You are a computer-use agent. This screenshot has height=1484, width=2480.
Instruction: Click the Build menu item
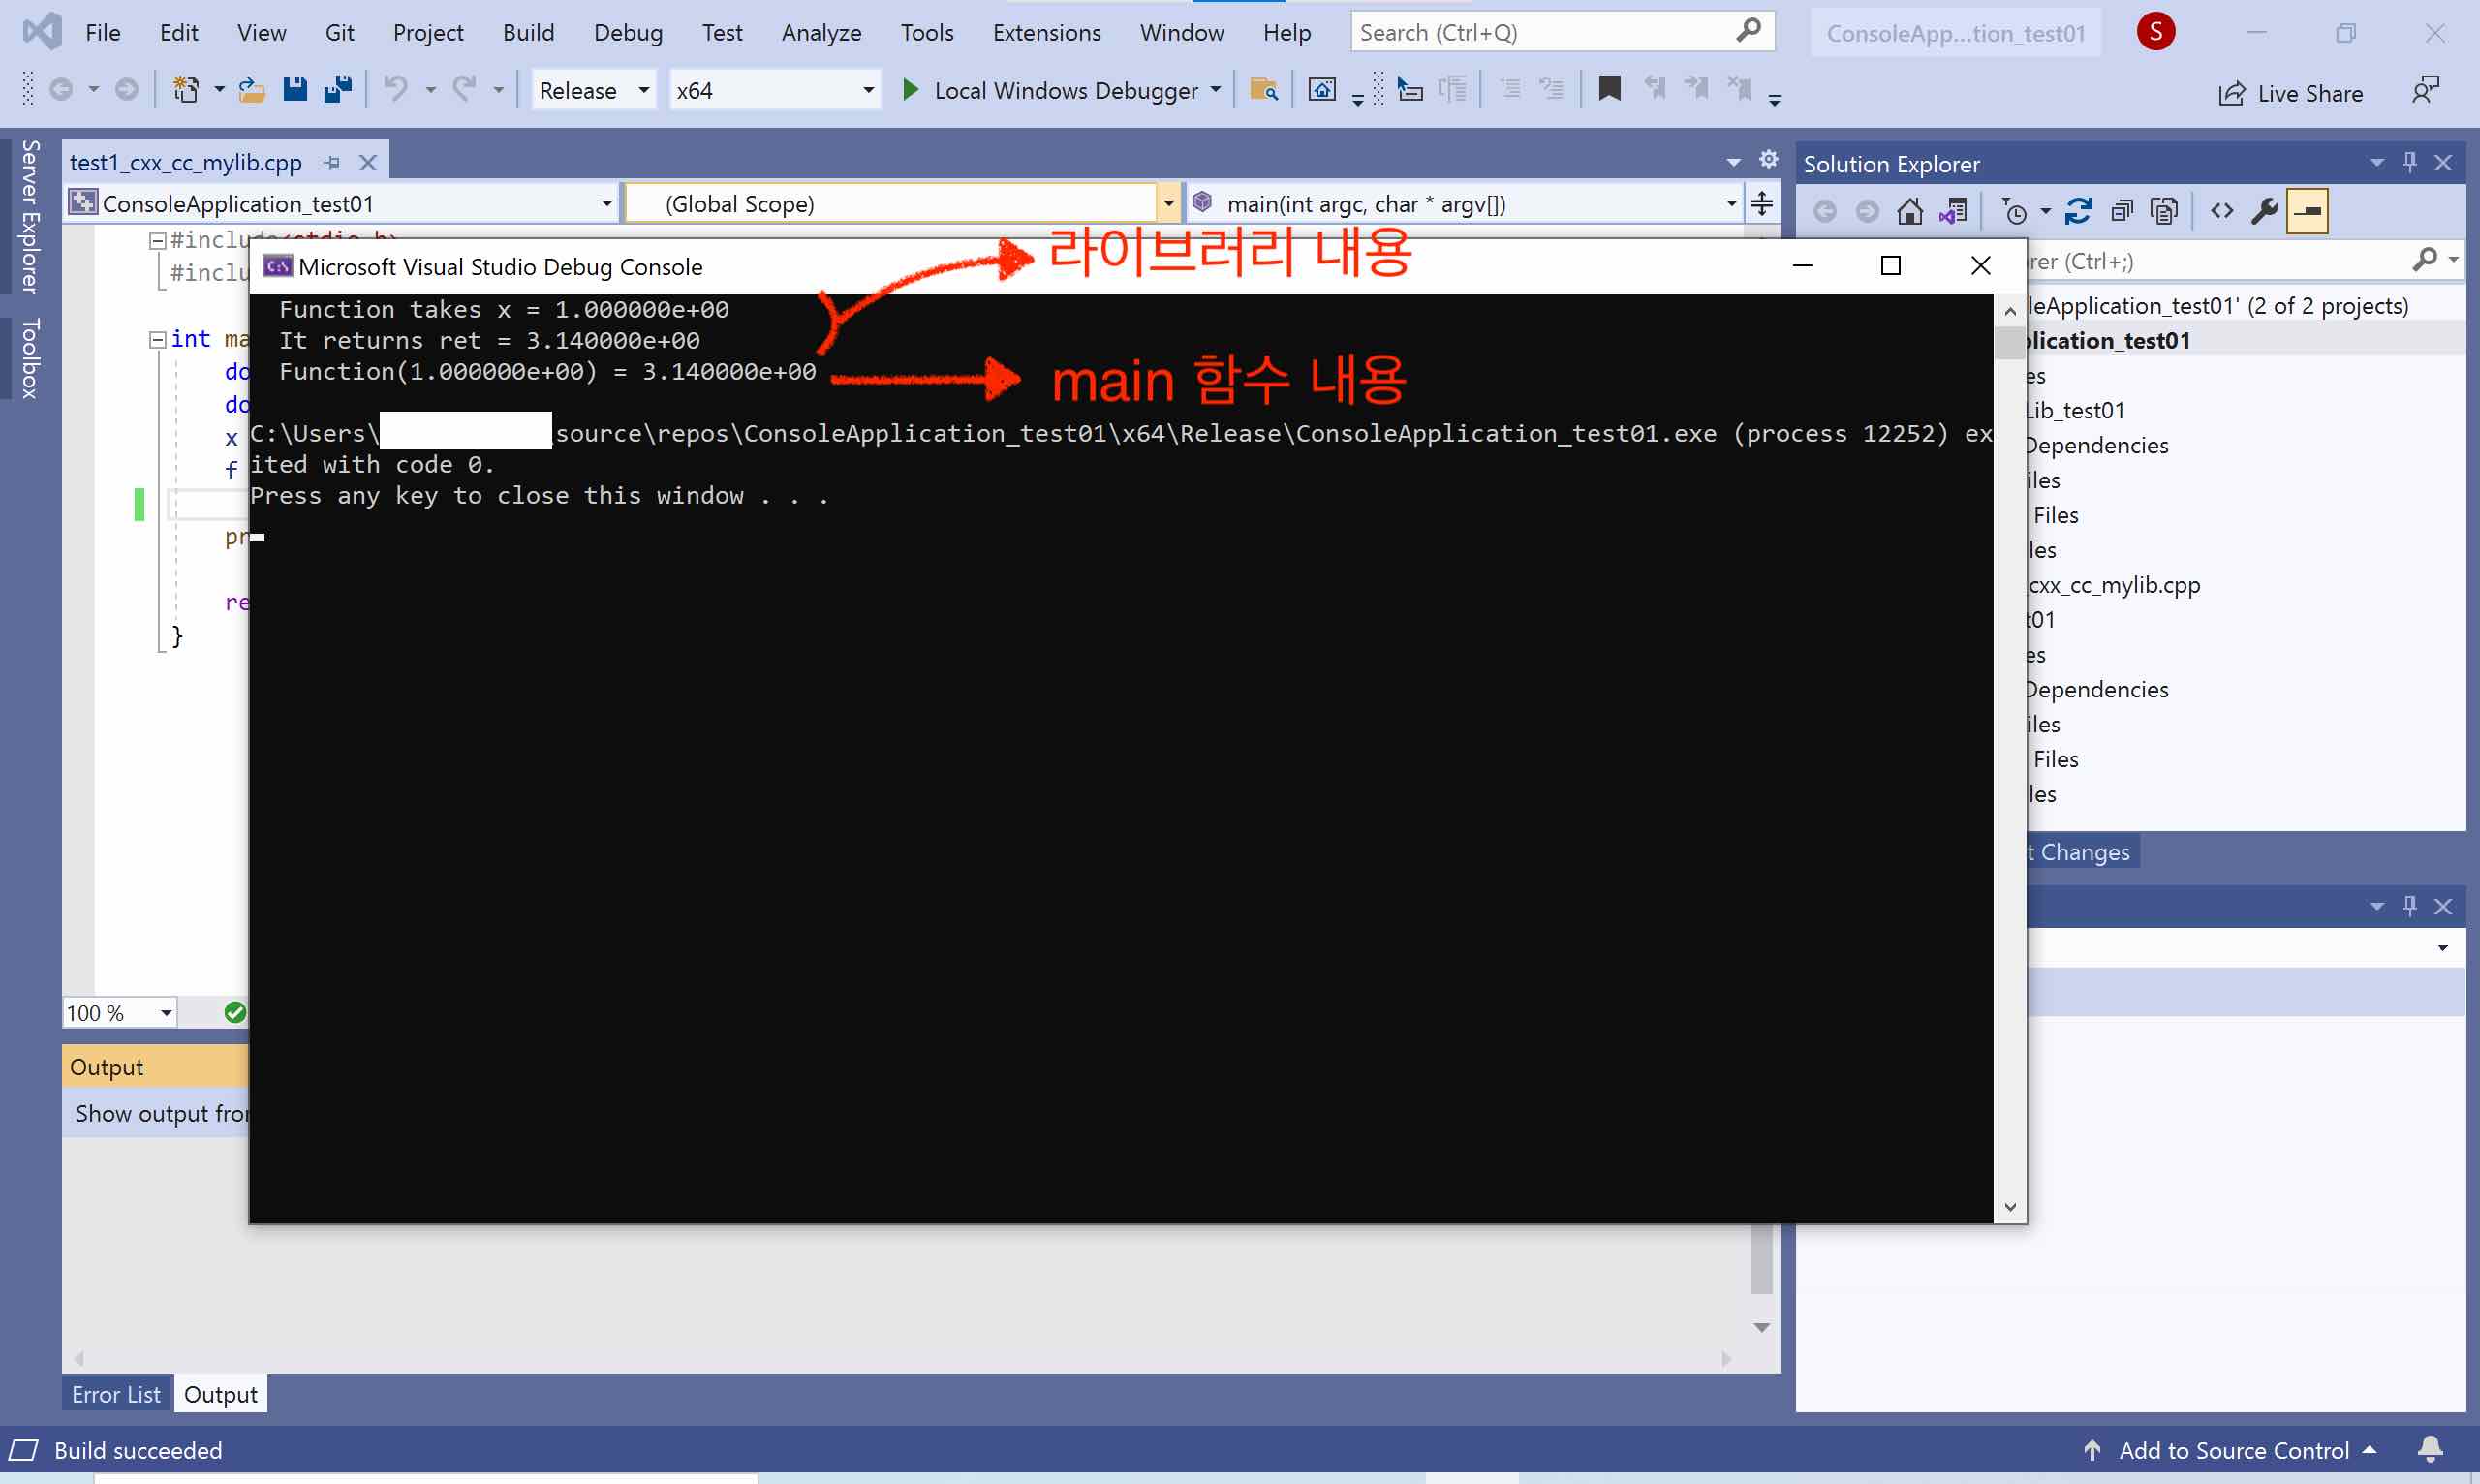[x=526, y=30]
